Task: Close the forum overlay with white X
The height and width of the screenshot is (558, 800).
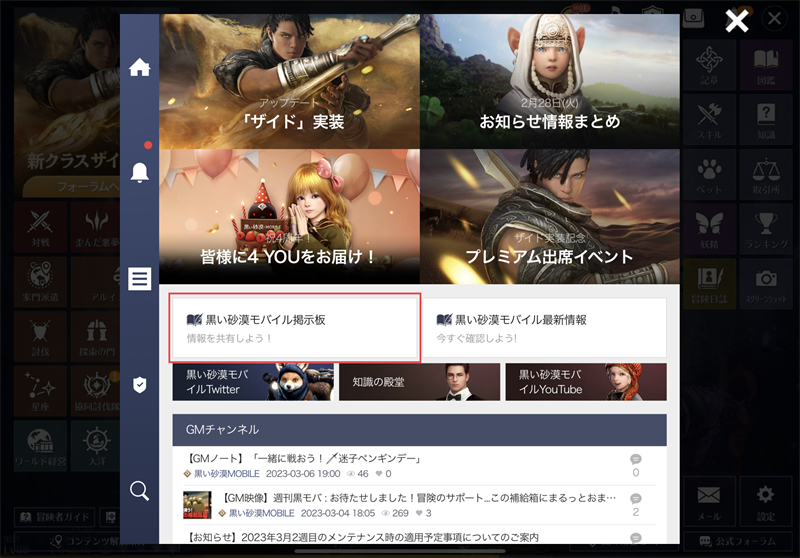Action: tap(737, 21)
